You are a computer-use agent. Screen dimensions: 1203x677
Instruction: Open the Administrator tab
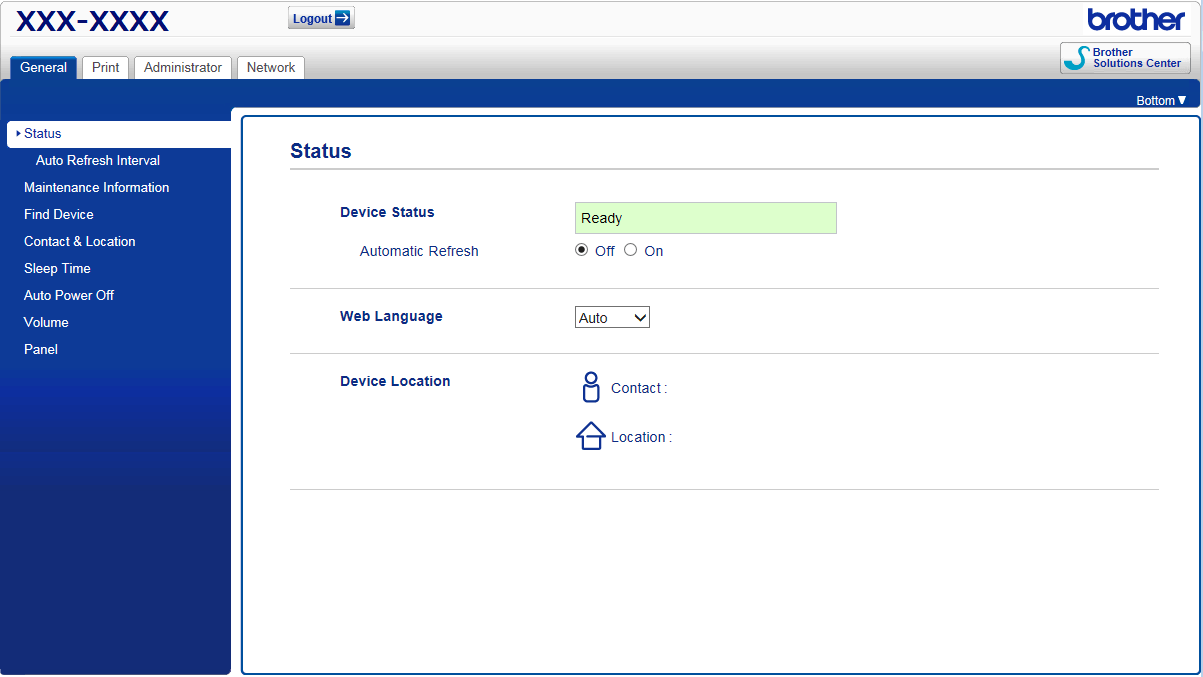click(183, 68)
